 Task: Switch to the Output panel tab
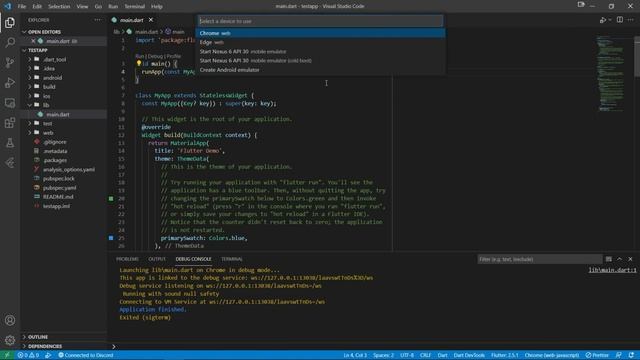click(x=157, y=259)
